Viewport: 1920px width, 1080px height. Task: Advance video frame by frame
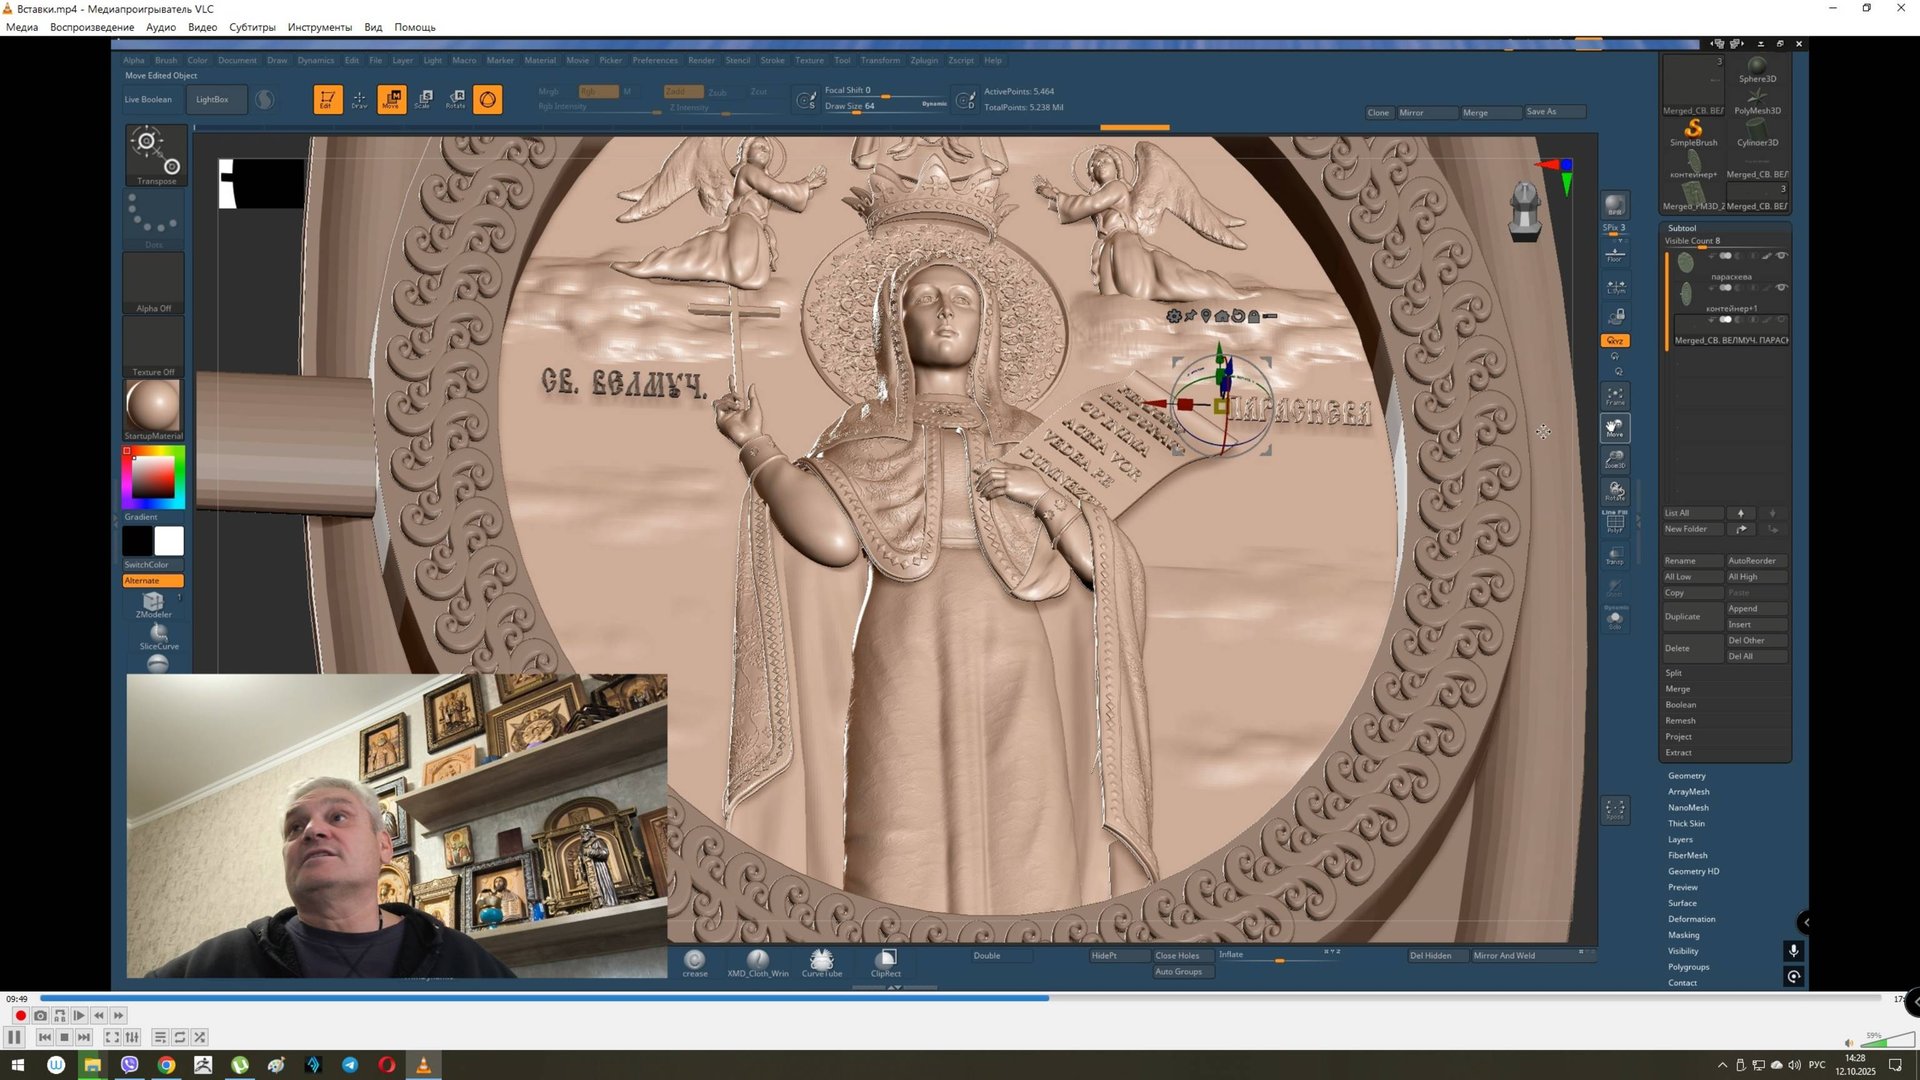[79, 1015]
